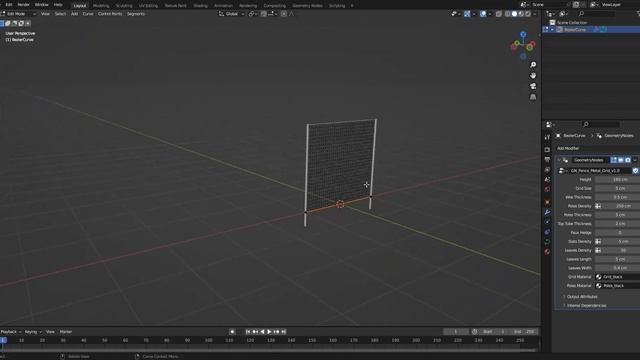
Task: Click the Leaves Density attribute toggle icon
Action: click(598, 250)
